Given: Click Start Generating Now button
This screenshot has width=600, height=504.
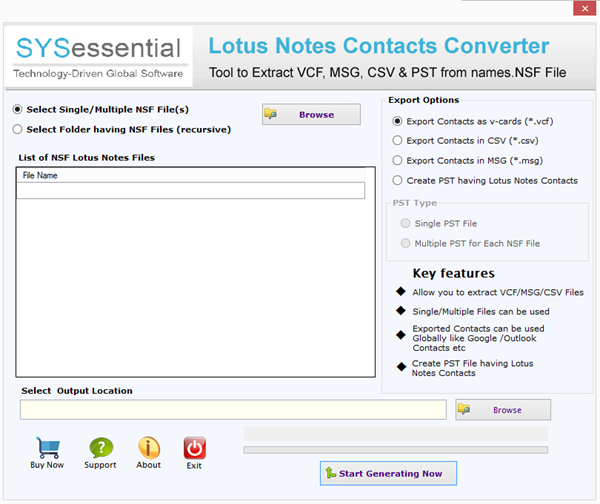Looking at the screenshot, I should 388,473.
